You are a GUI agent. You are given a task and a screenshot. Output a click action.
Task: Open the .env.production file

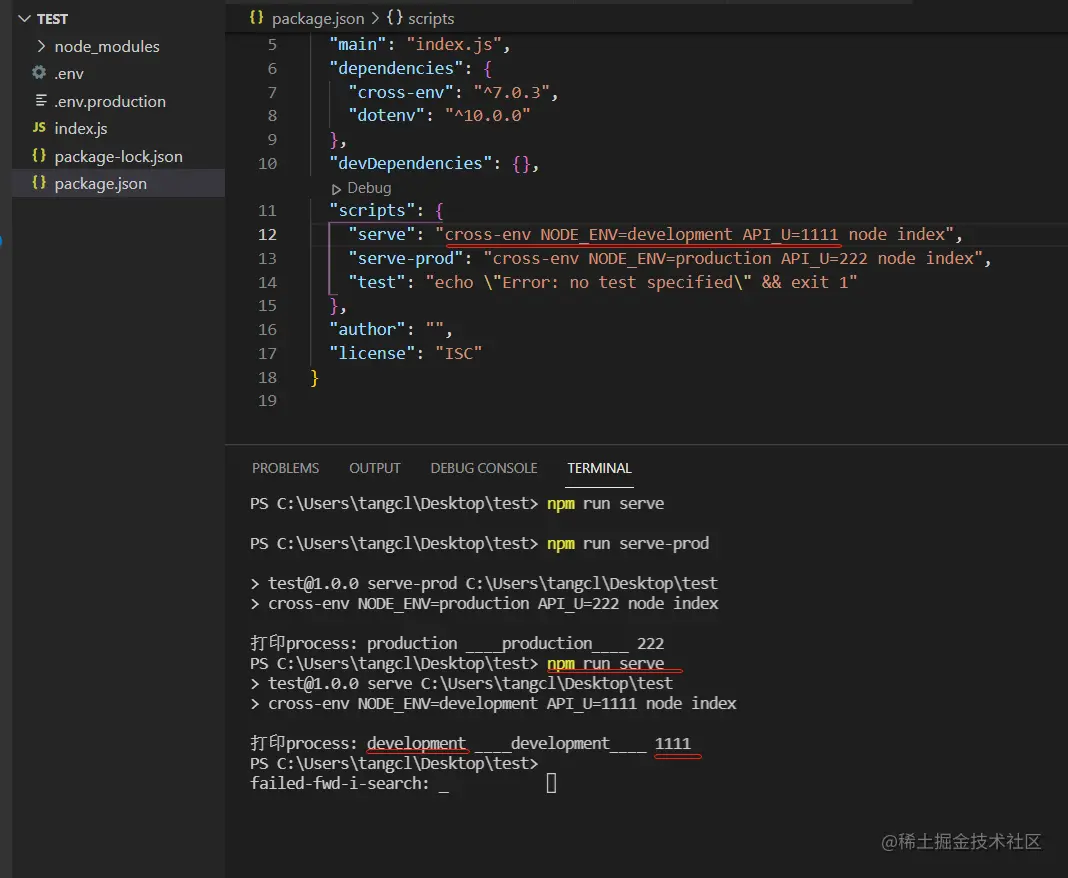click(110, 101)
